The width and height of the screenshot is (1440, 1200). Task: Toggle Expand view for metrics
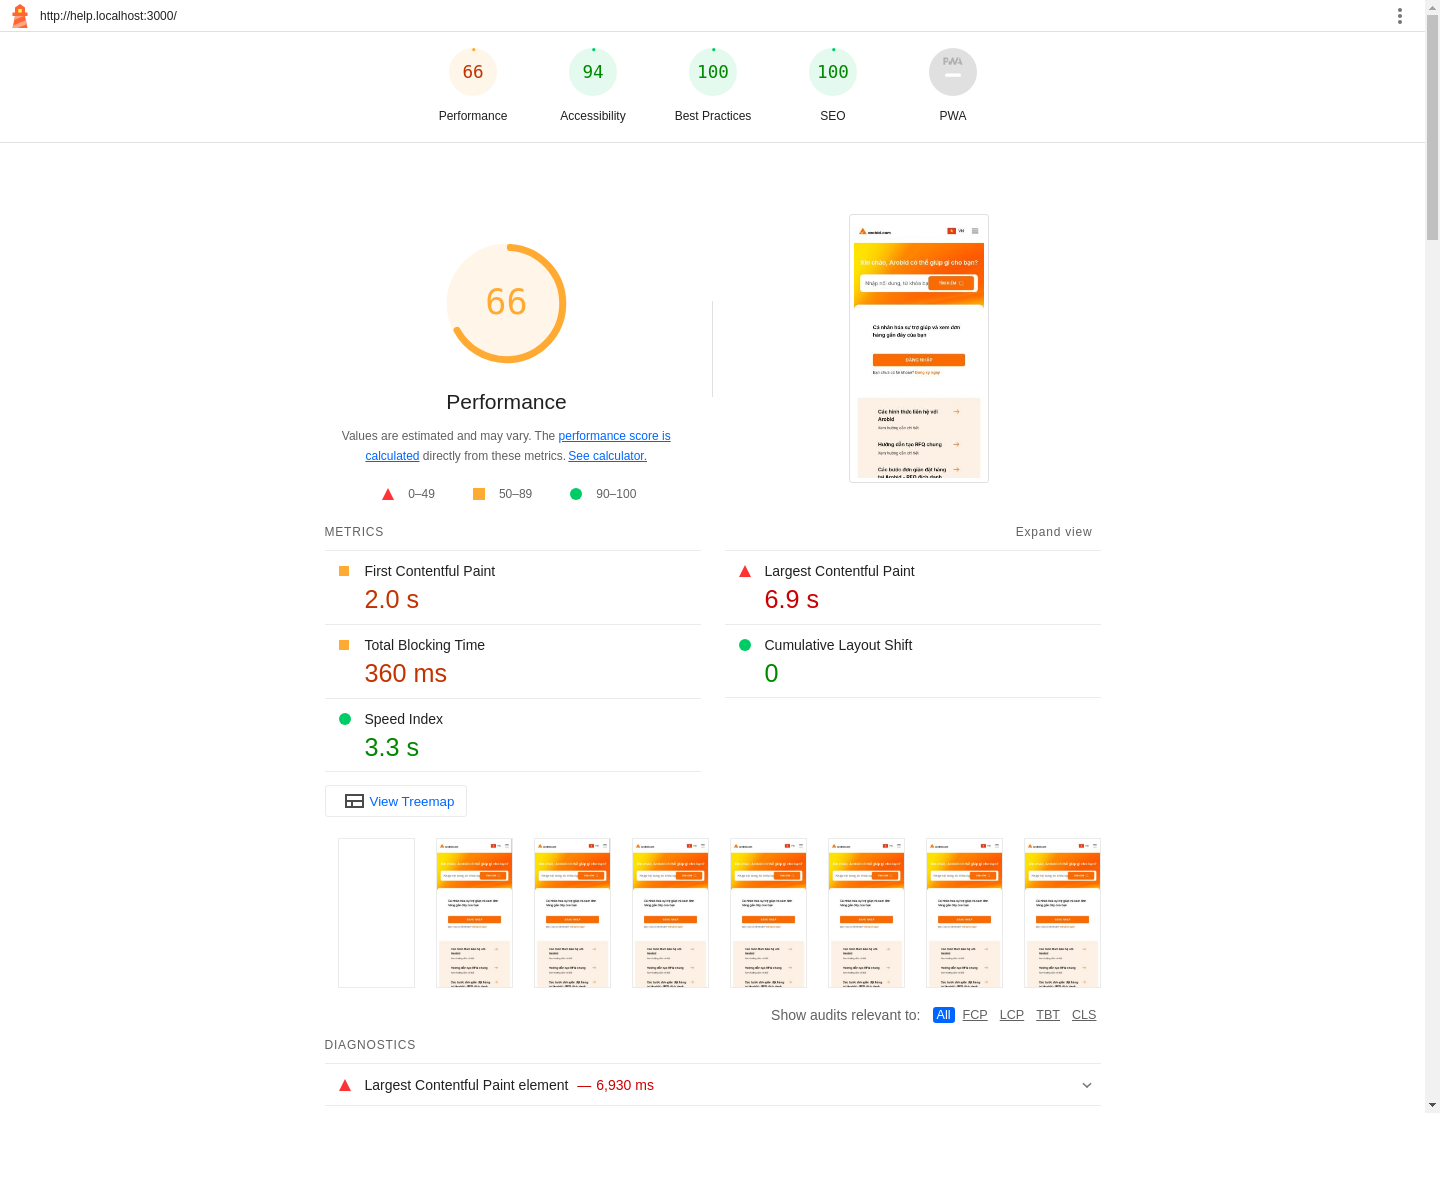1054,532
